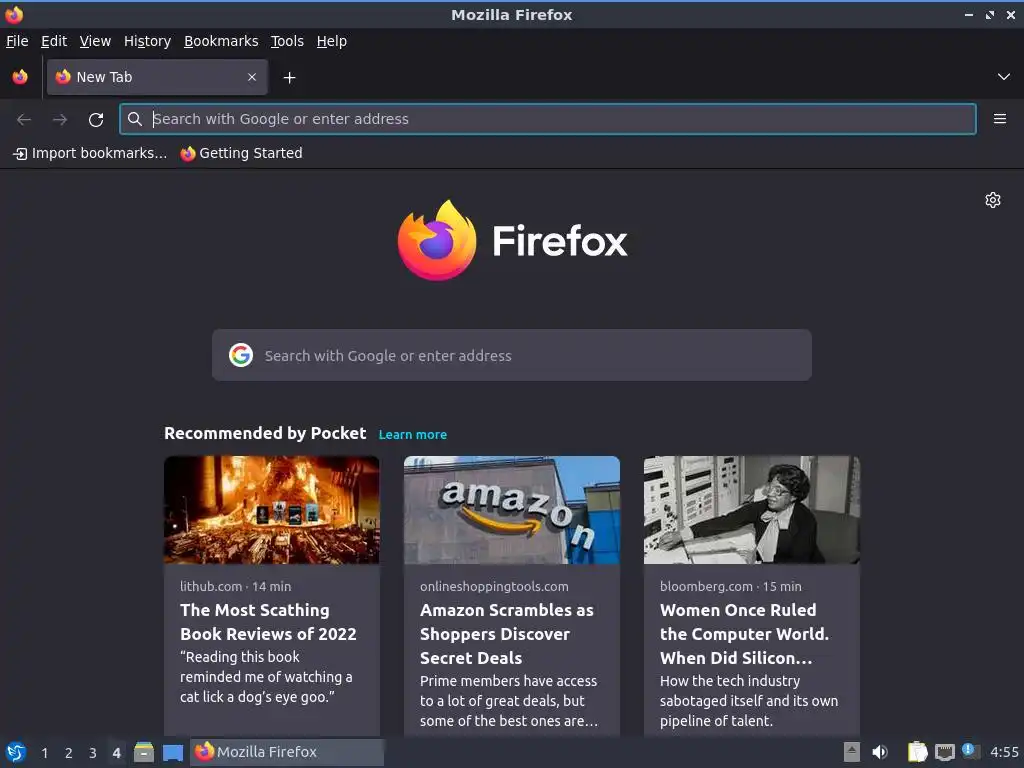Open the black-and-white computer woman thumbnail
This screenshot has height=768, width=1024.
pyautogui.click(x=752, y=510)
